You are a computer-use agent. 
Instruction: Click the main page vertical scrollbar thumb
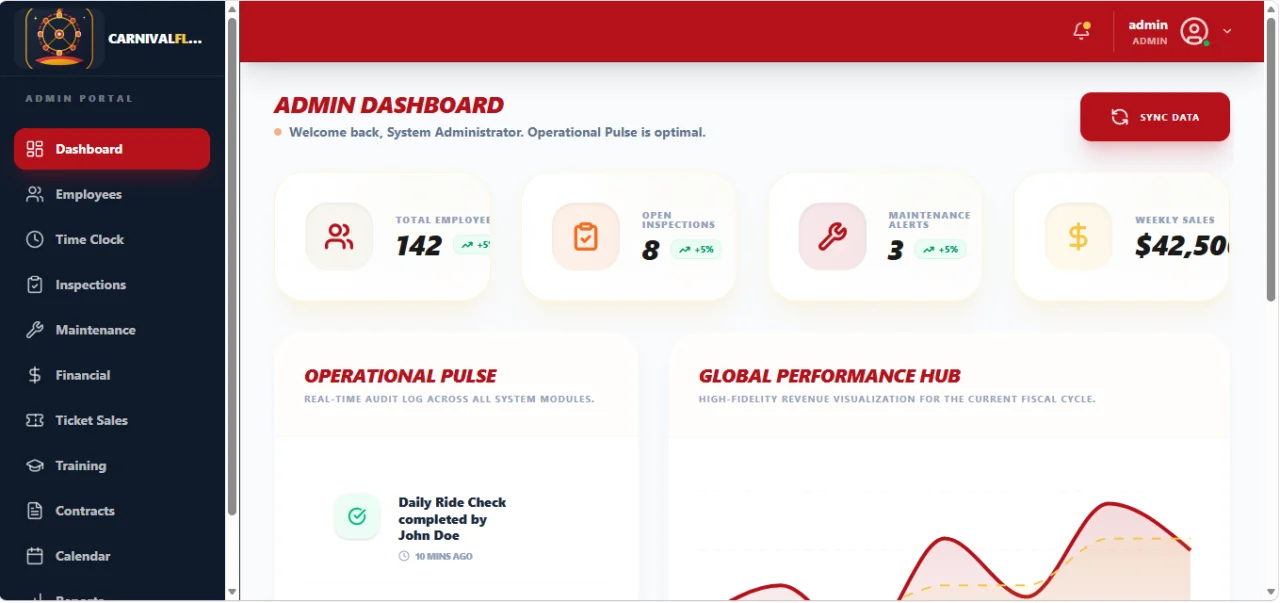pos(1272,160)
